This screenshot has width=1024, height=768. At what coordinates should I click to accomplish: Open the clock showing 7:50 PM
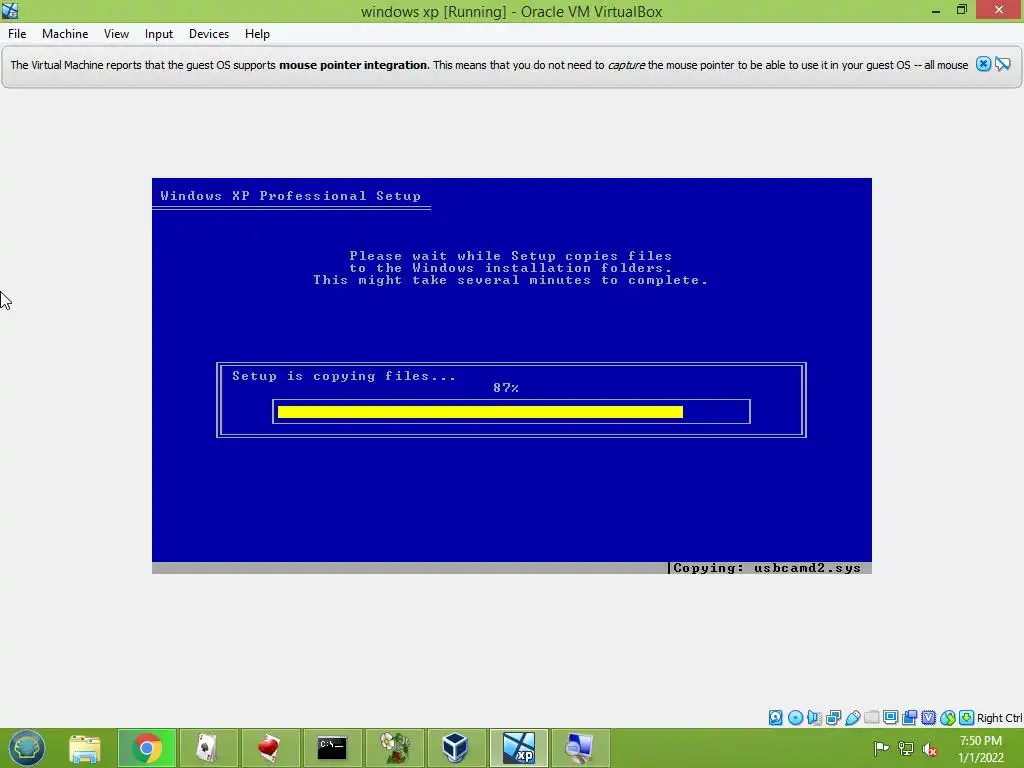coord(981,749)
